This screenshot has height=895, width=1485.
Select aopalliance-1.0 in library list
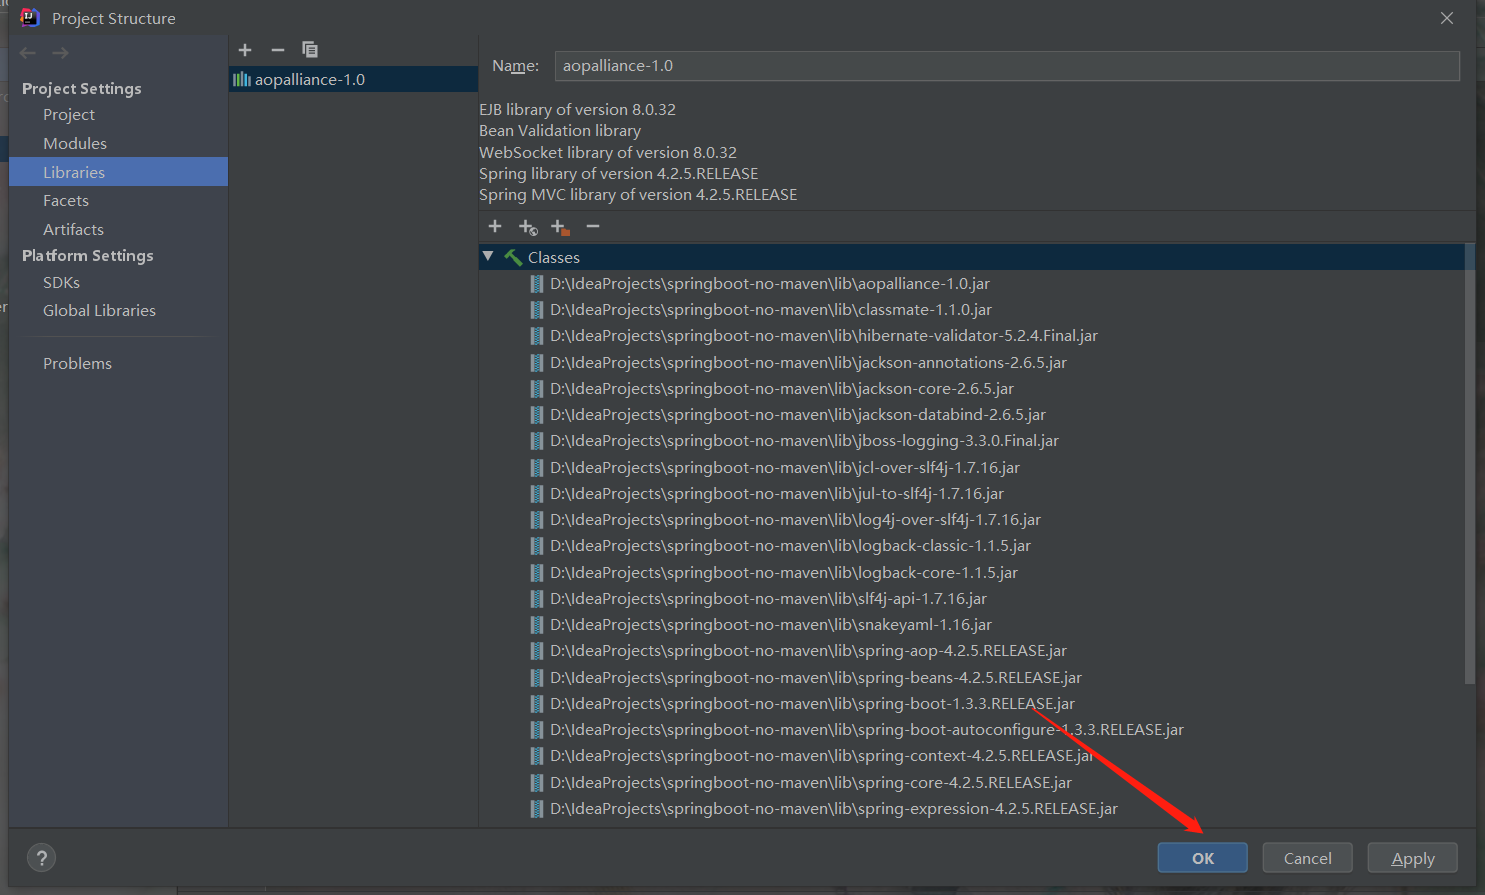coord(354,79)
